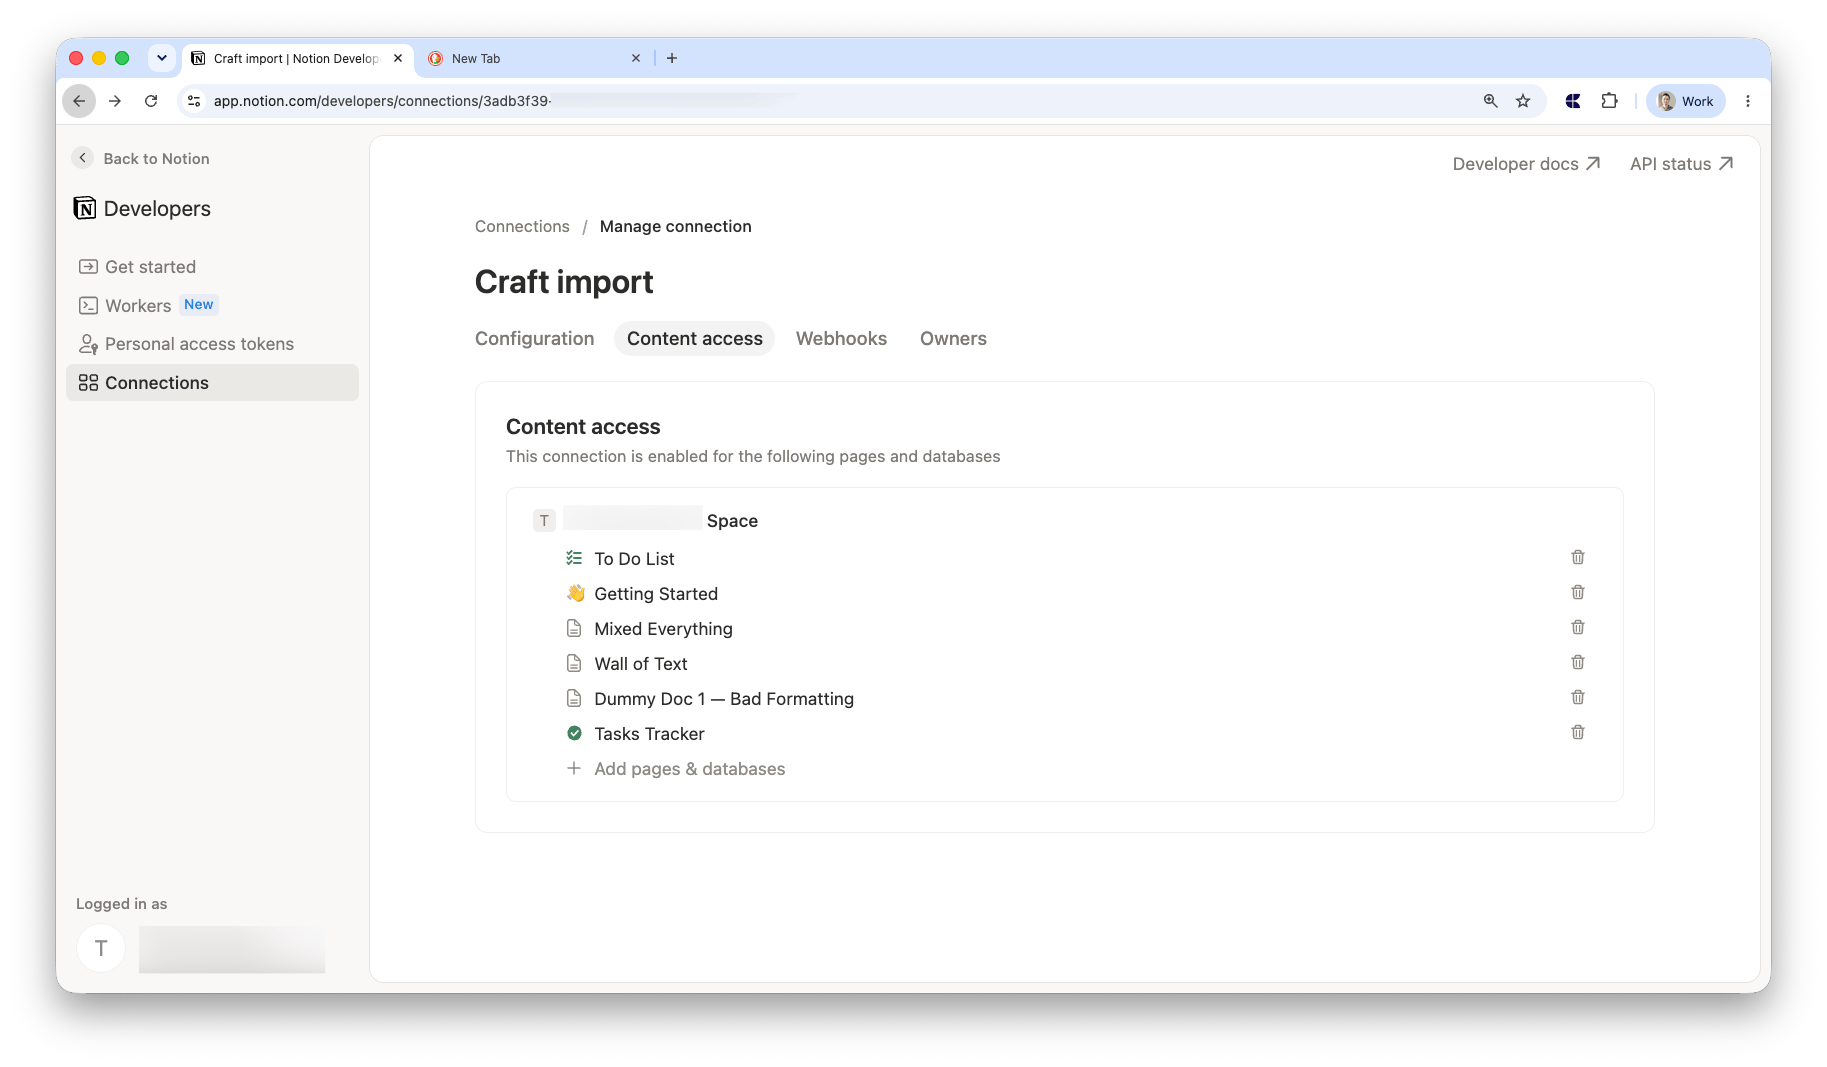Click the green check icon for Tasks Tracker
This screenshot has height=1067, width=1827.
pos(574,733)
